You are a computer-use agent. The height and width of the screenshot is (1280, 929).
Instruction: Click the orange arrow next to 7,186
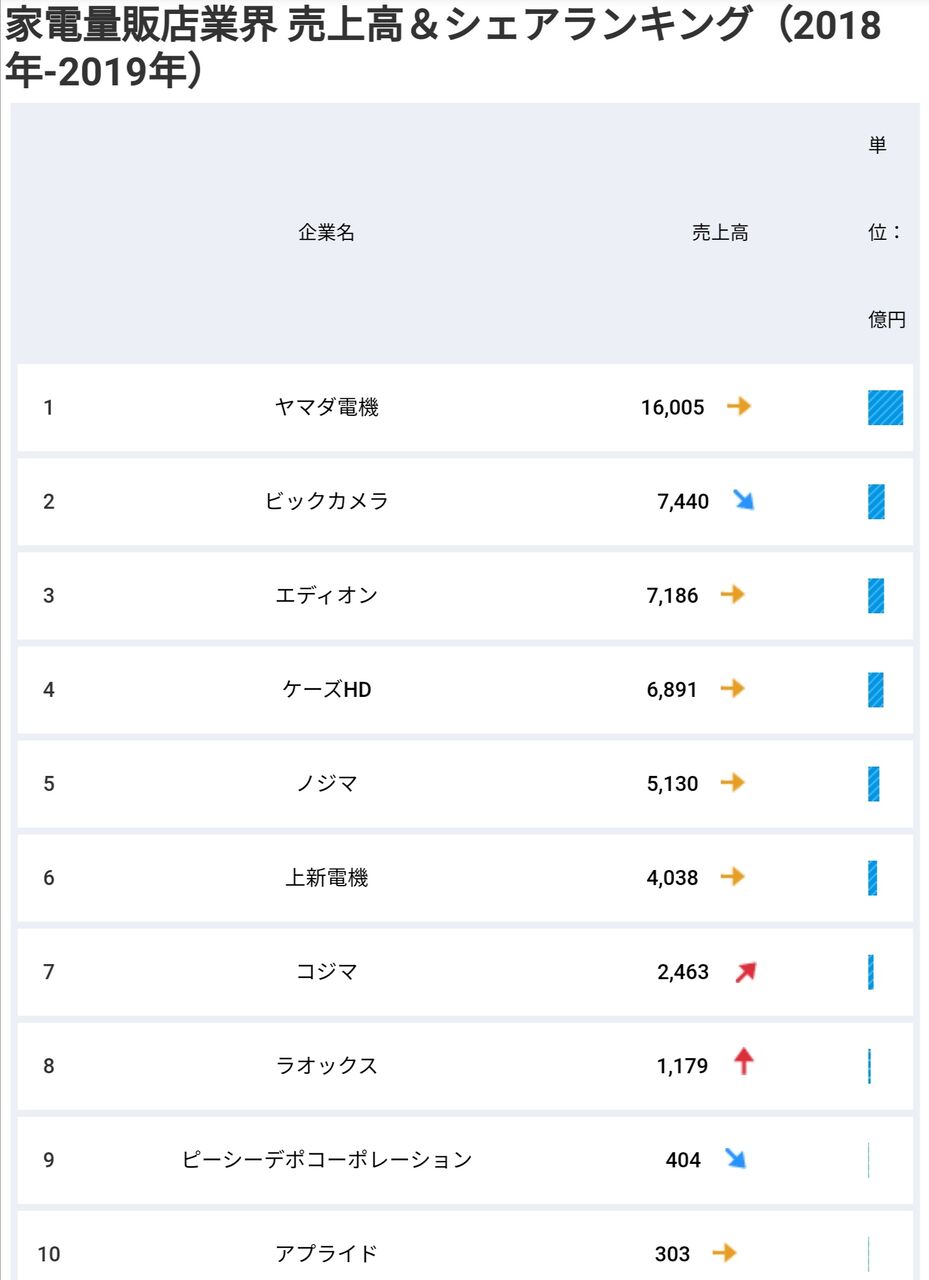point(733,595)
